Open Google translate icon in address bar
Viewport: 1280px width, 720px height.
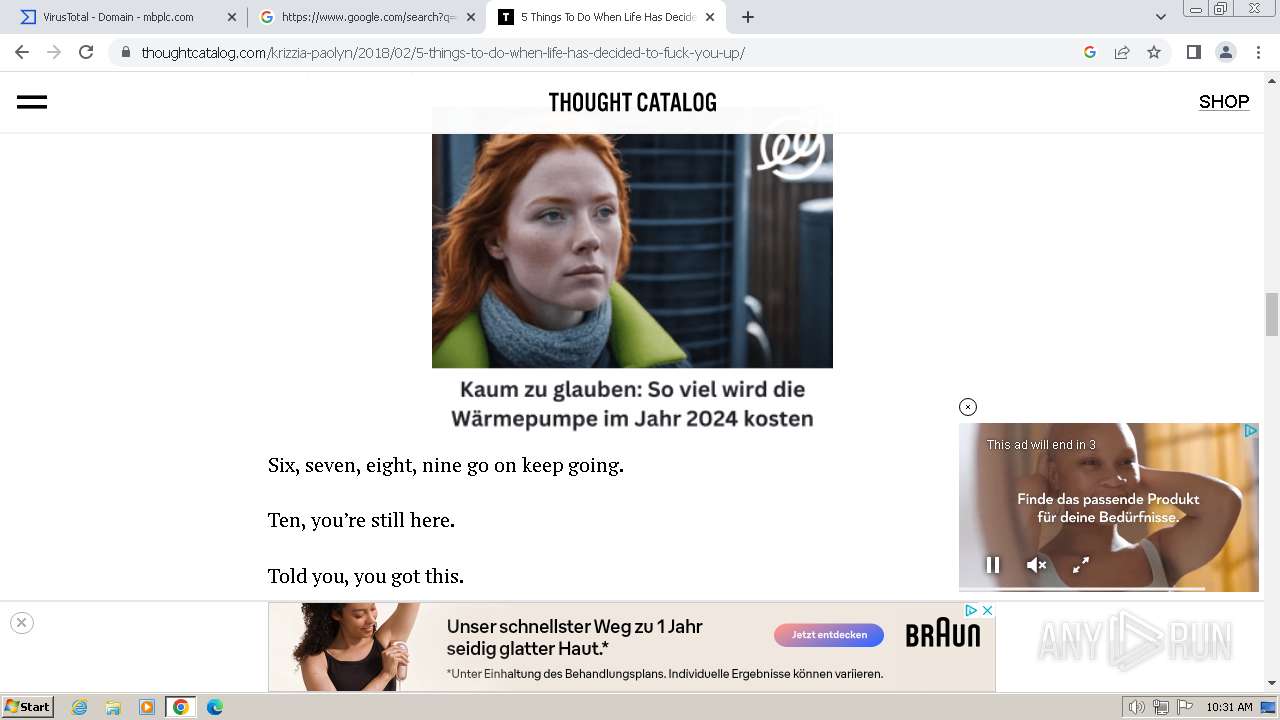point(1090,52)
